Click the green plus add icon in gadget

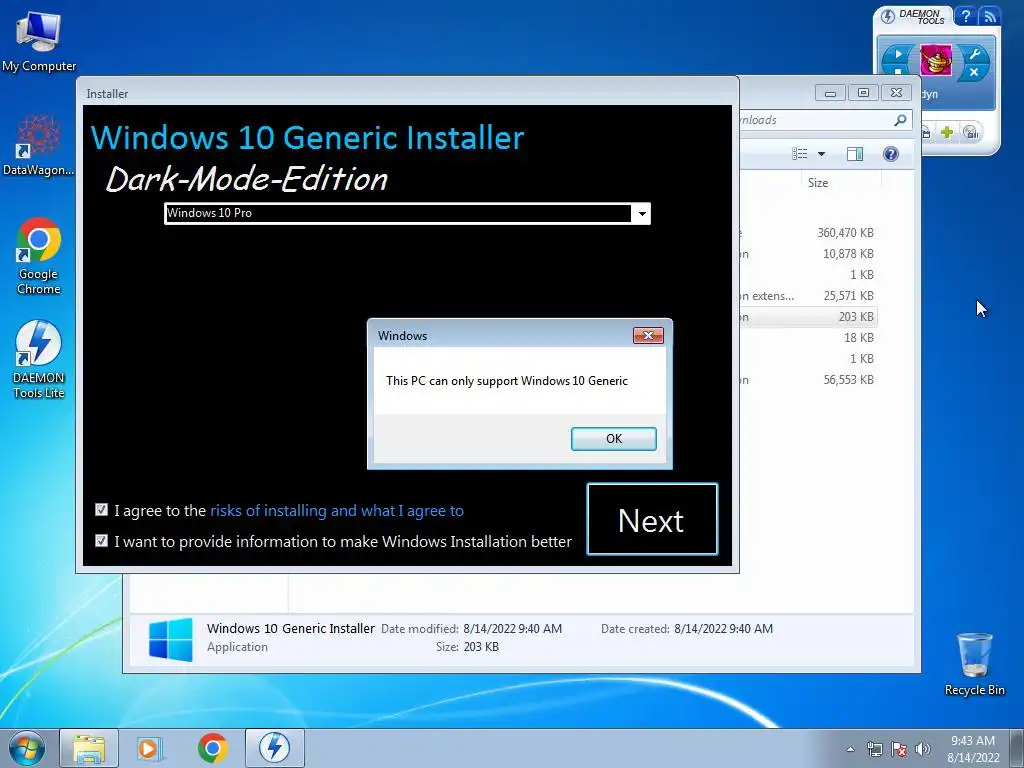pyautogui.click(x=946, y=133)
